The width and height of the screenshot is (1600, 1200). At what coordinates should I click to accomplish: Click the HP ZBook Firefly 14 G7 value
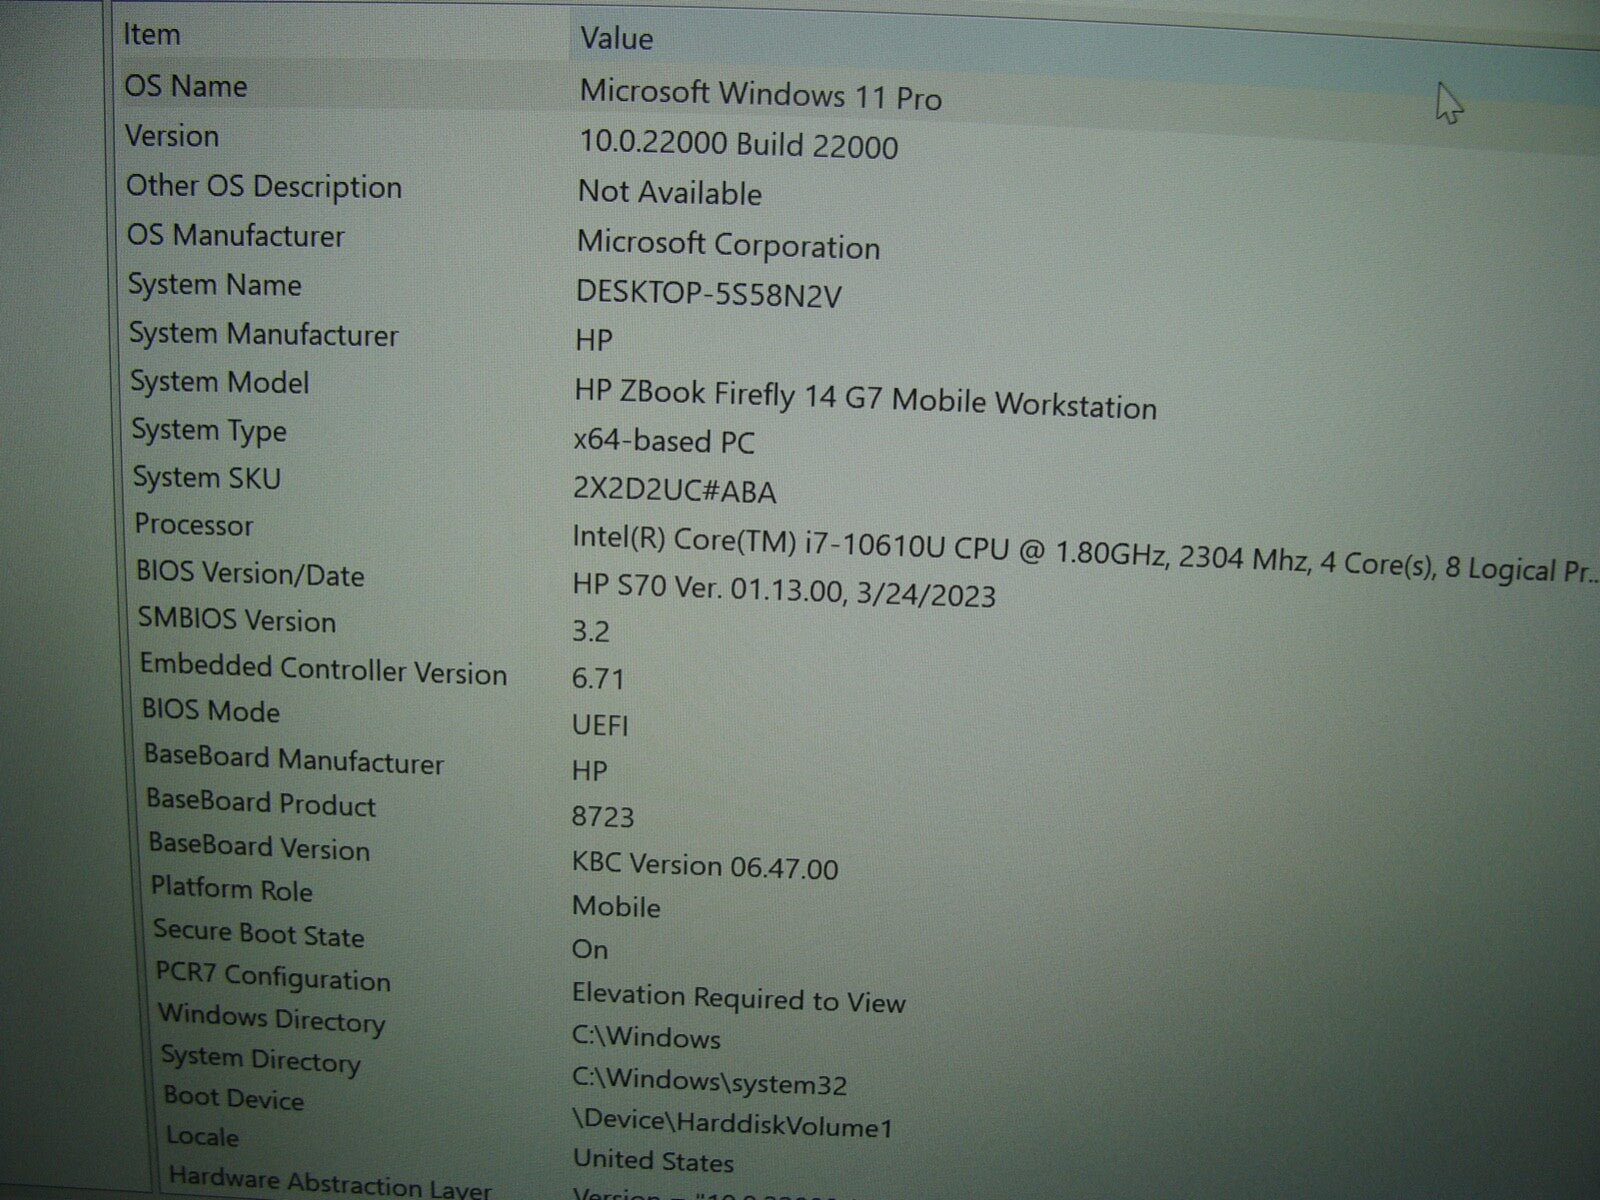pos(865,399)
